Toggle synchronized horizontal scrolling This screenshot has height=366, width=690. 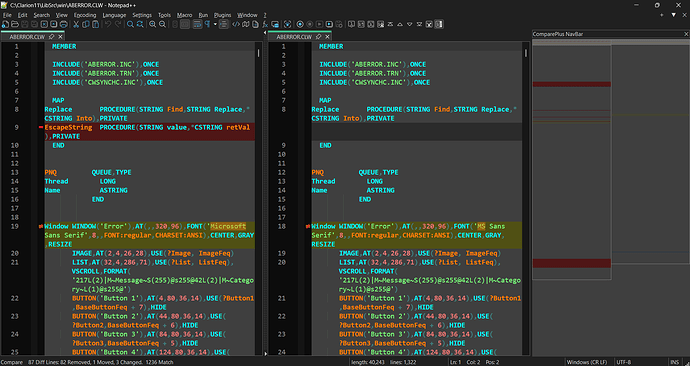(x=185, y=24)
